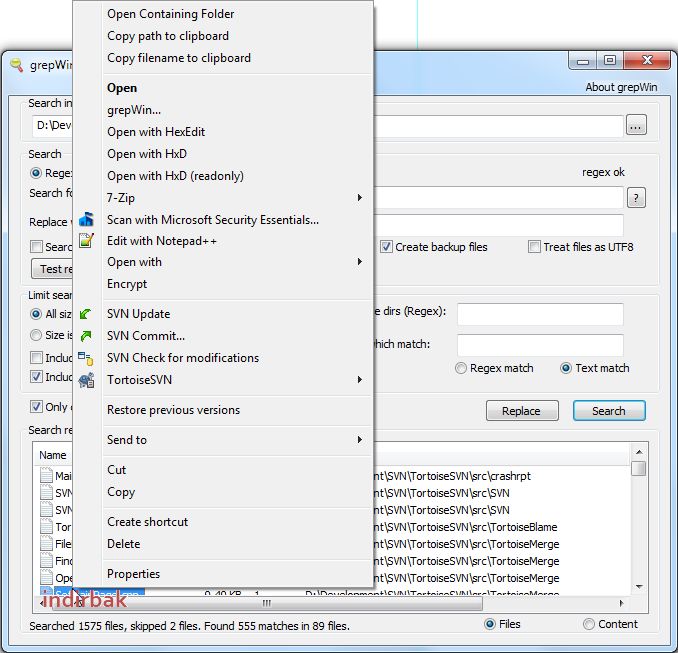The height and width of the screenshot is (653, 678).
Task: Click the regex help question mark button
Action: 636,198
